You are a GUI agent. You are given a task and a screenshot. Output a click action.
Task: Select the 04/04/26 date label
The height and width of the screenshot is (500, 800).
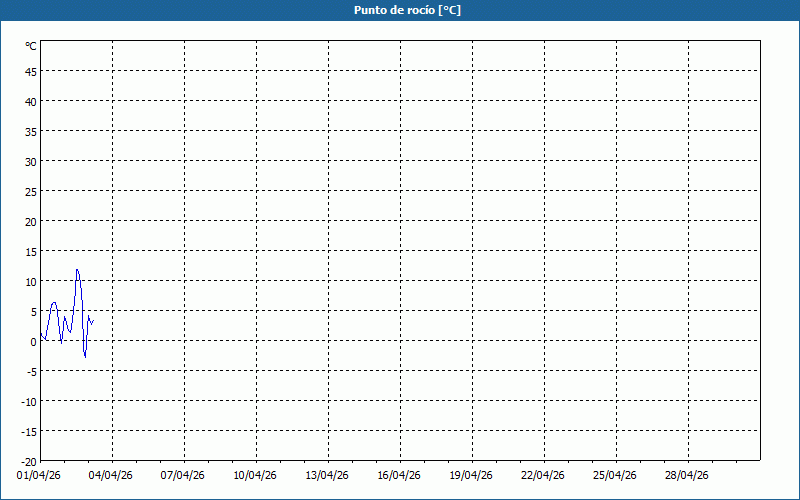[112, 476]
